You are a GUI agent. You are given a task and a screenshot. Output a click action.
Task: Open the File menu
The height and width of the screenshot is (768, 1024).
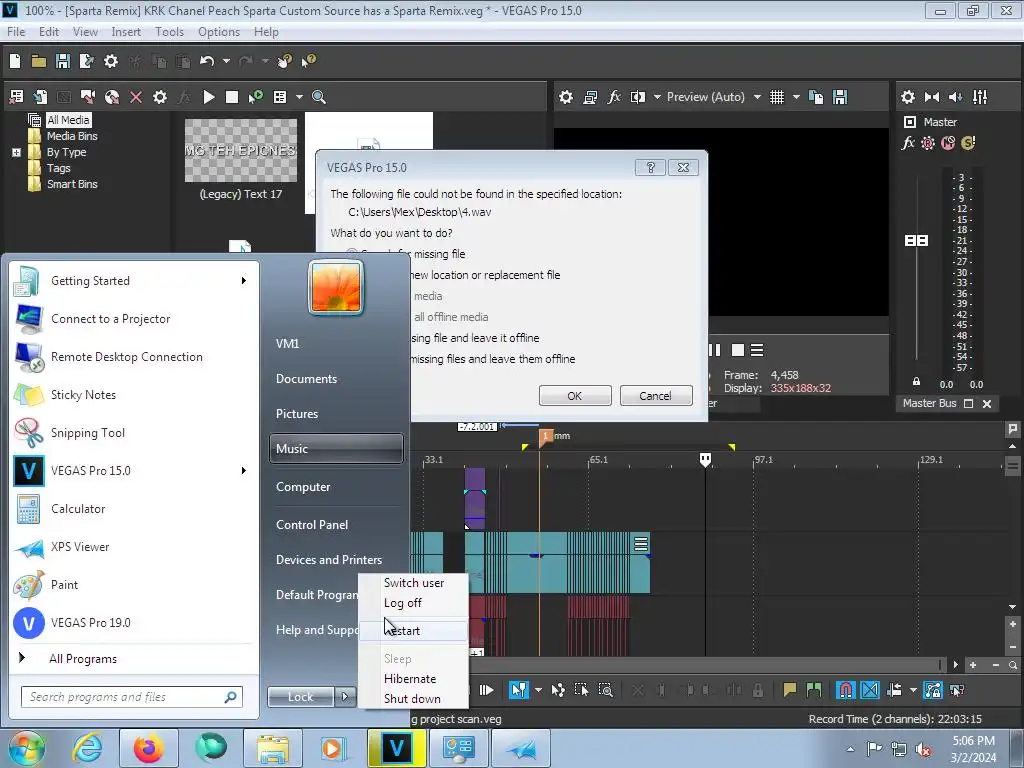(16, 32)
